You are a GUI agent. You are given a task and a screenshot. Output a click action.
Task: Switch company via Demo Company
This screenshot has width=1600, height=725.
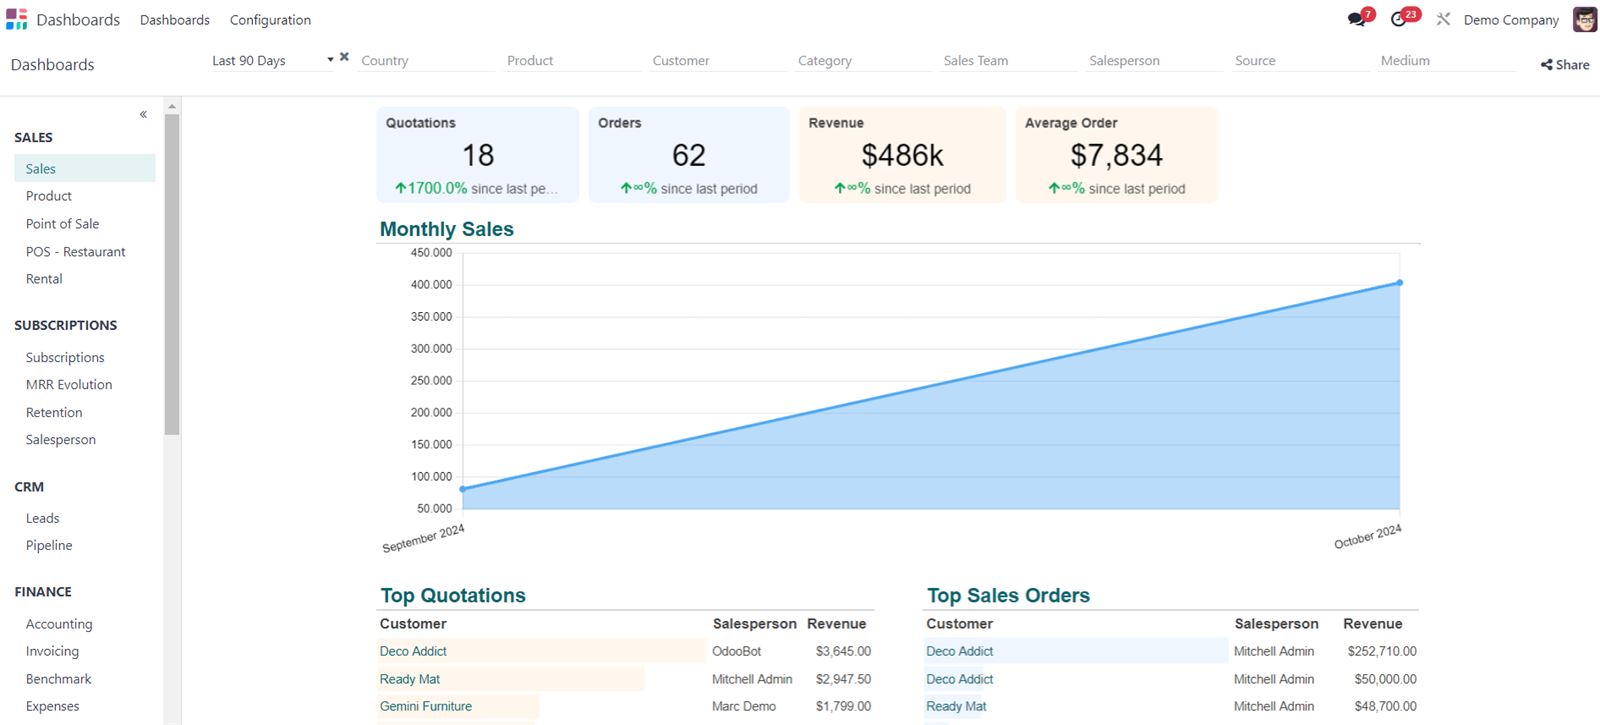[1511, 20]
